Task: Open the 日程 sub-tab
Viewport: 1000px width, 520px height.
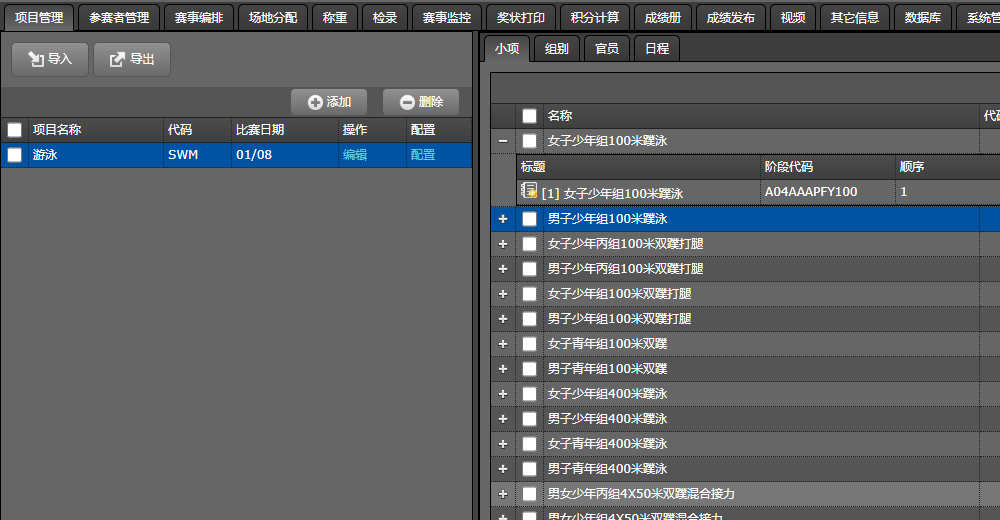Action: (657, 48)
